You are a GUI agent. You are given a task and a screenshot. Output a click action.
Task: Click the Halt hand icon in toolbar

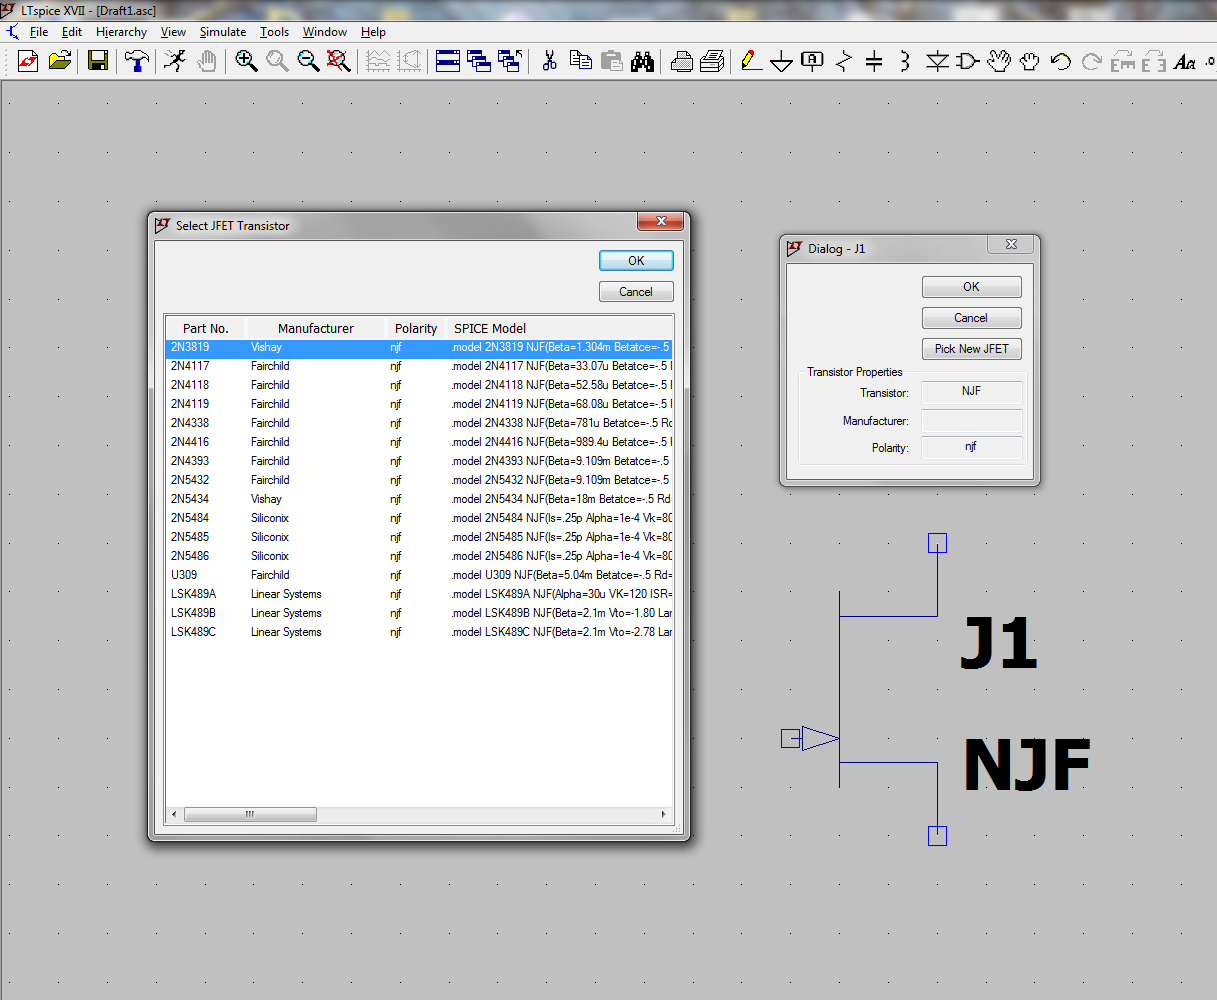206,61
